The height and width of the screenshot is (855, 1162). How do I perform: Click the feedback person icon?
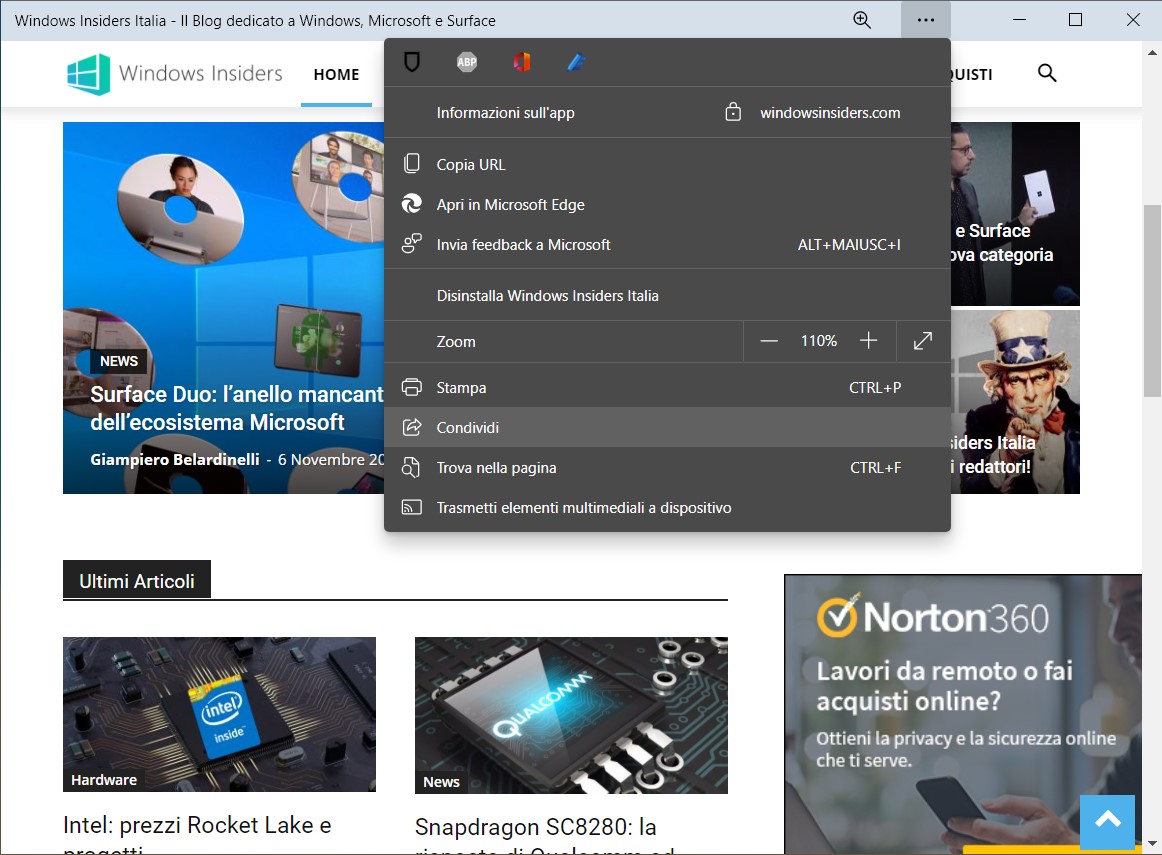tap(411, 244)
